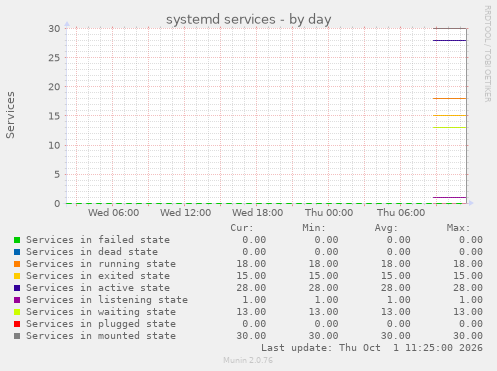Select 'Services in listening state' legend label
The height and width of the screenshot is (371, 497).
point(107,300)
